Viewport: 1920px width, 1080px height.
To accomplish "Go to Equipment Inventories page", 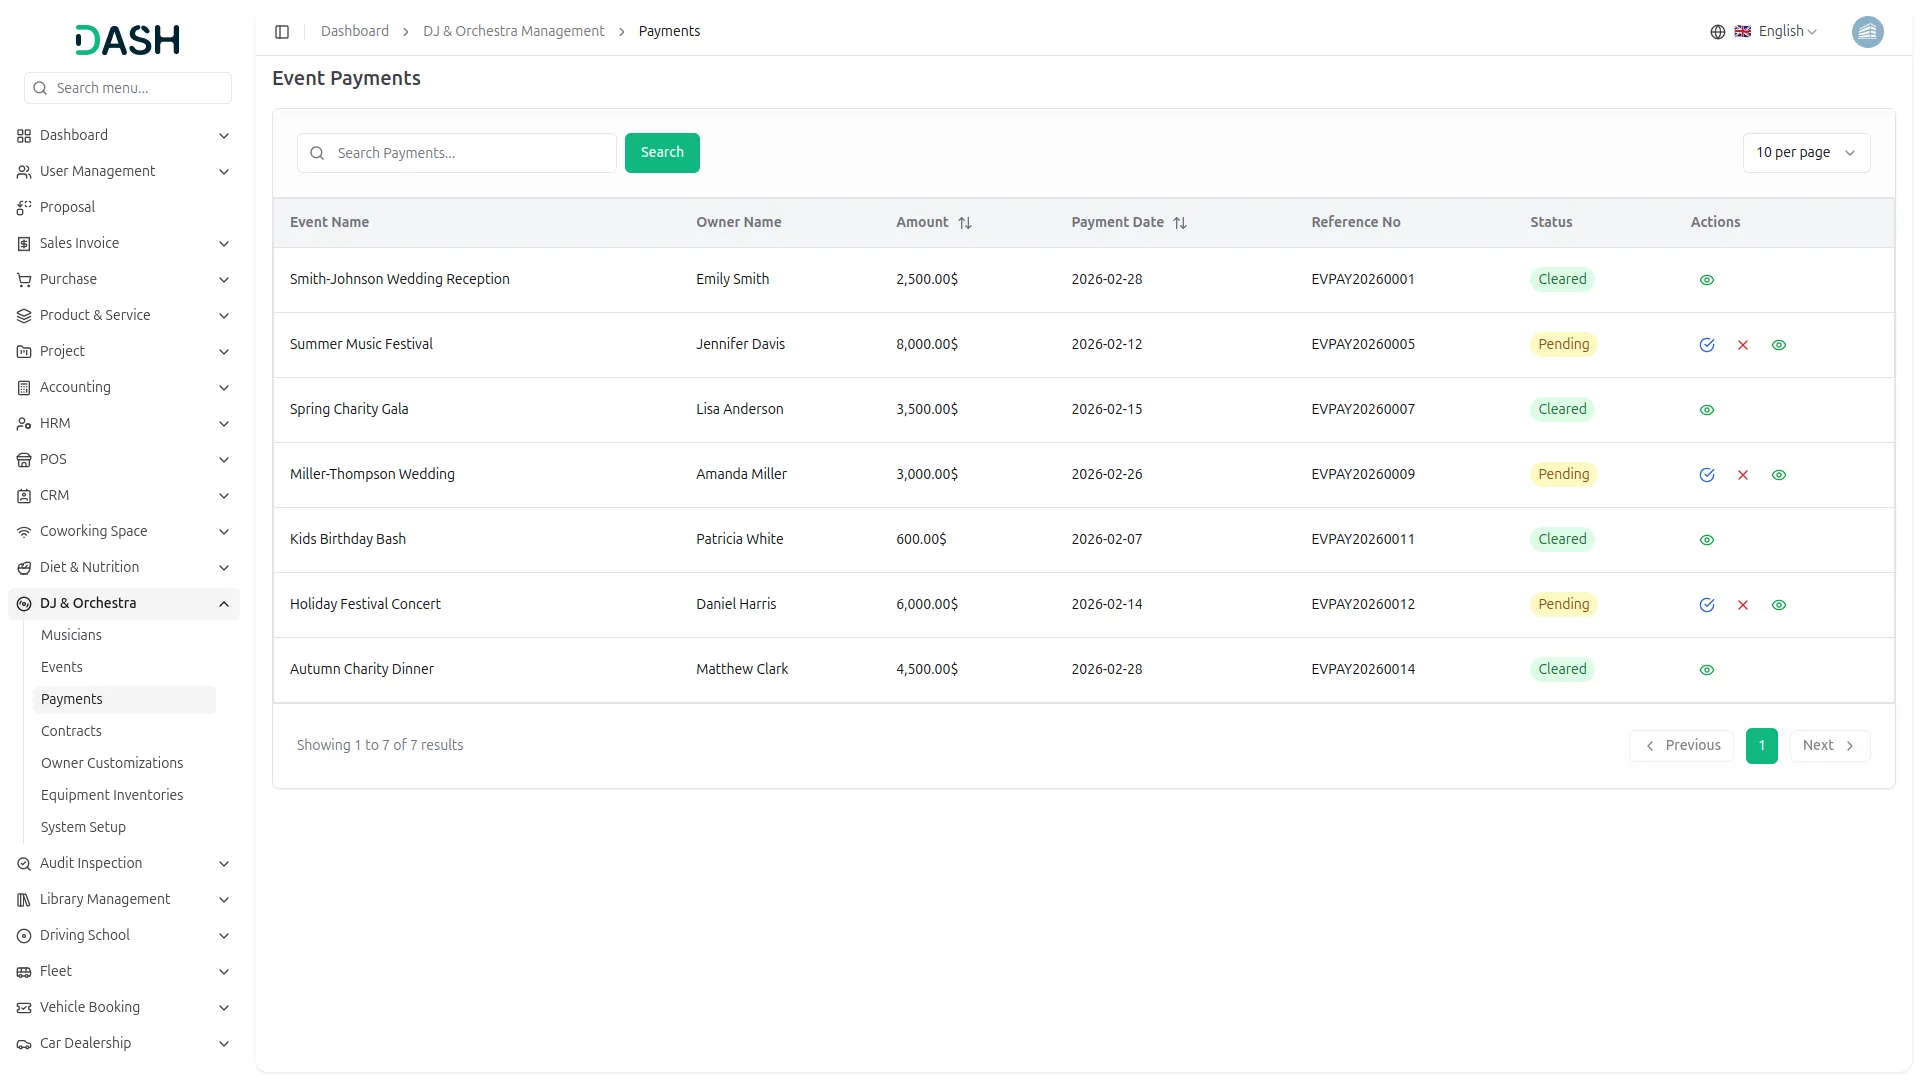I will tap(112, 795).
